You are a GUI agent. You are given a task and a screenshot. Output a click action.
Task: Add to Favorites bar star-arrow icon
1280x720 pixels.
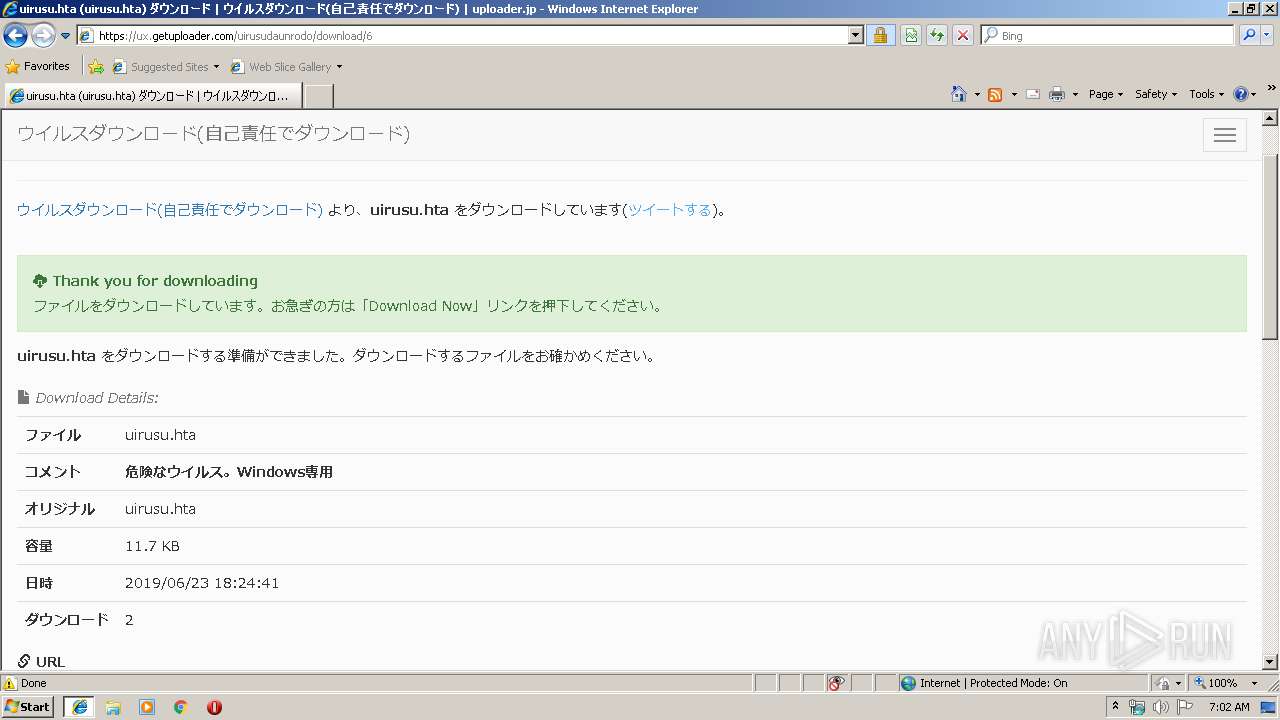(x=96, y=67)
